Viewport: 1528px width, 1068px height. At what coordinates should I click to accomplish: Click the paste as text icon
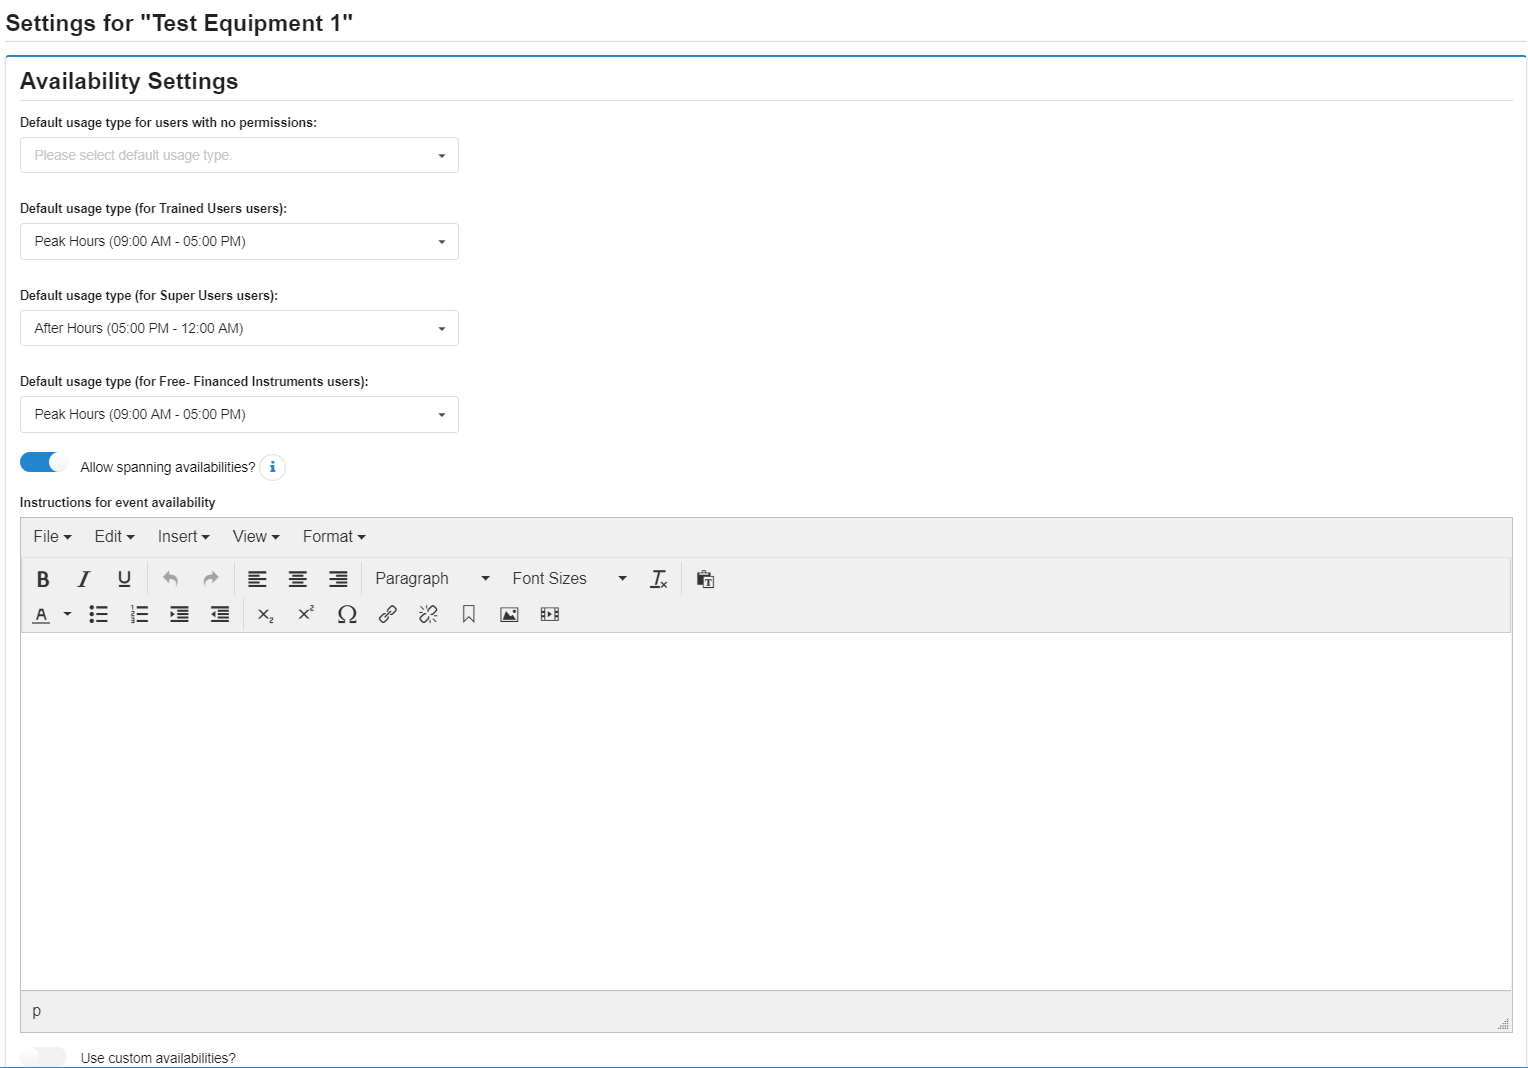pos(705,579)
